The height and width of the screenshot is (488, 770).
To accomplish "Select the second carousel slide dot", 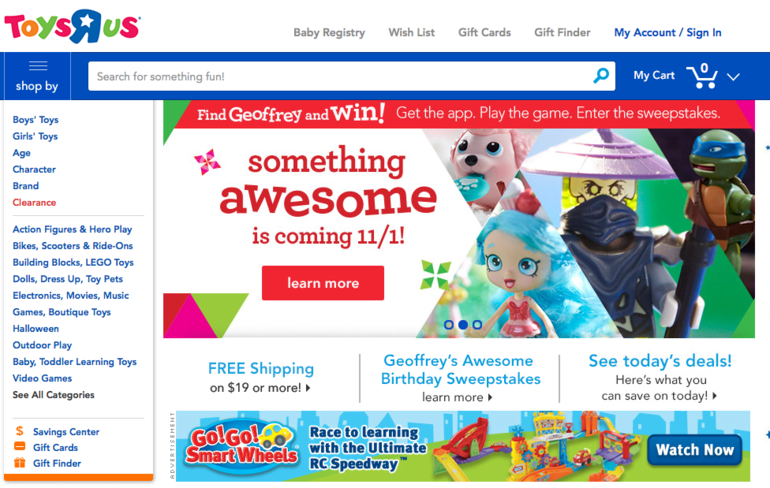I will [x=463, y=325].
